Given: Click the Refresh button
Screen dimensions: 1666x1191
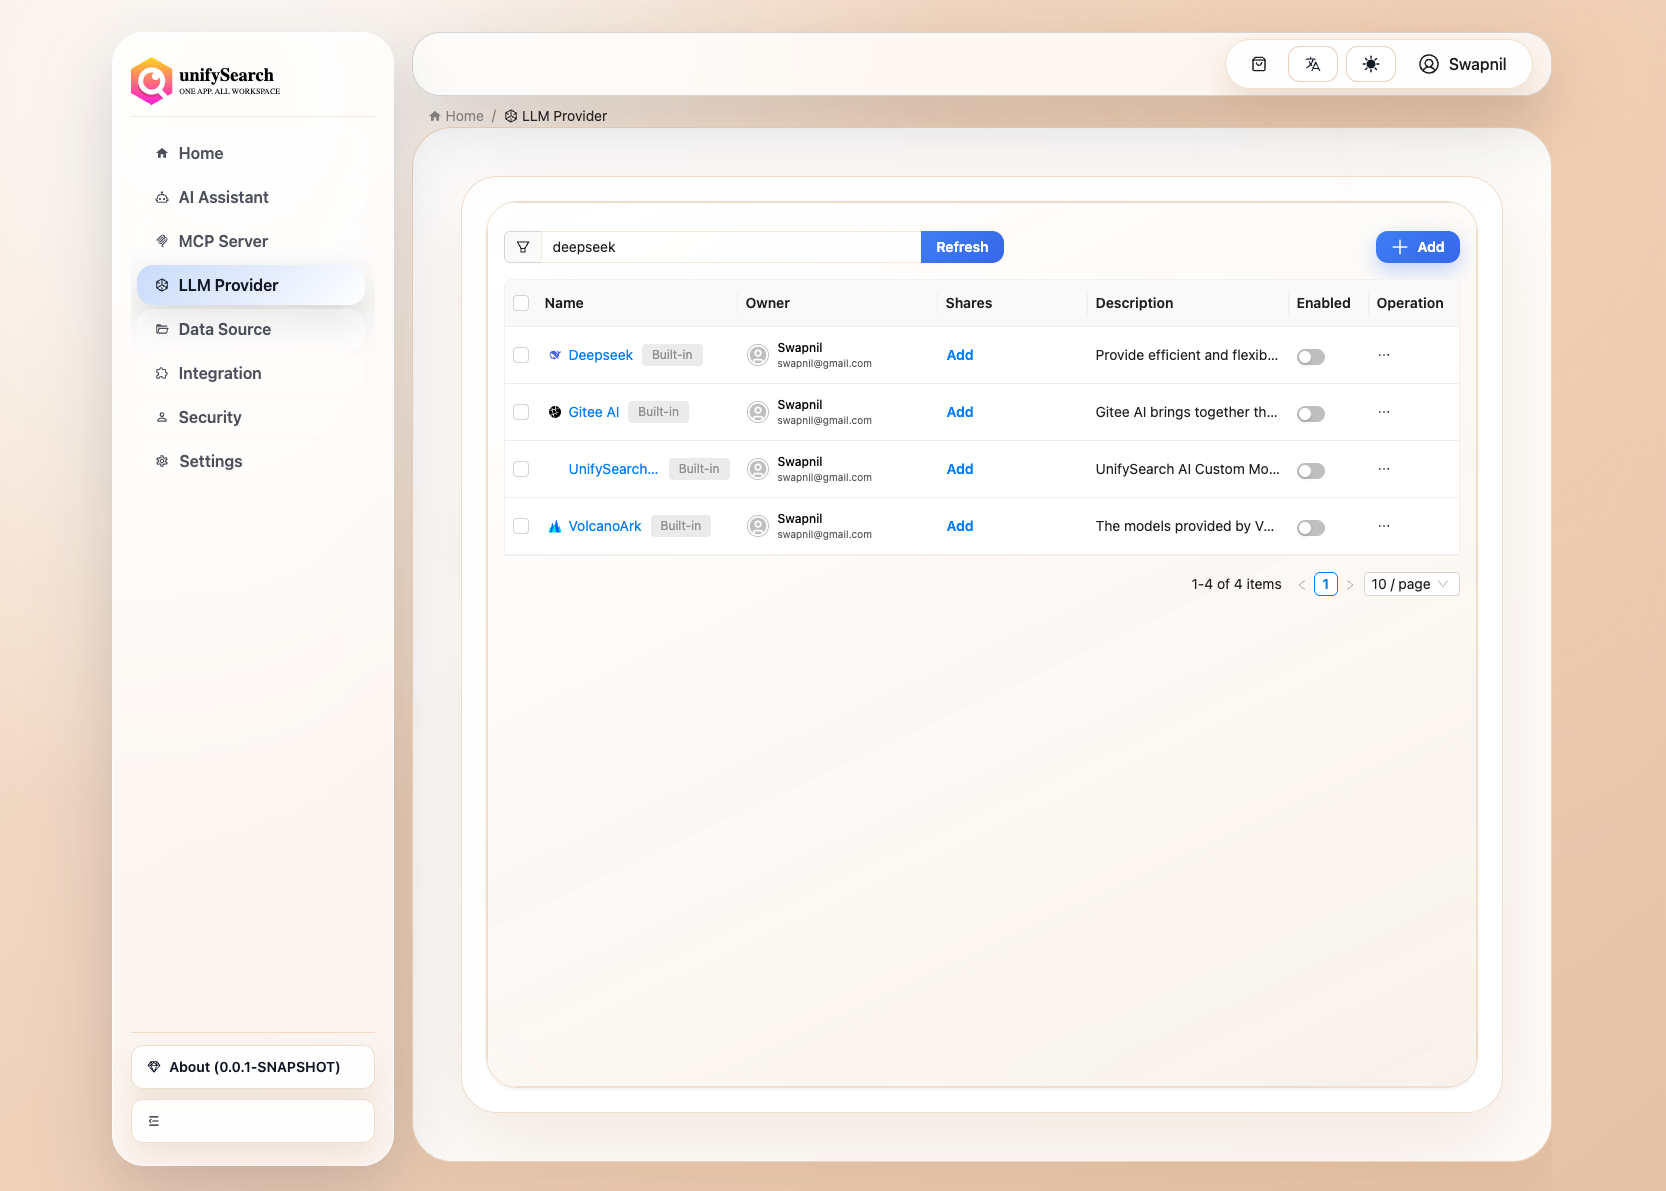Looking at the screenshot, I should coord(961,246).
